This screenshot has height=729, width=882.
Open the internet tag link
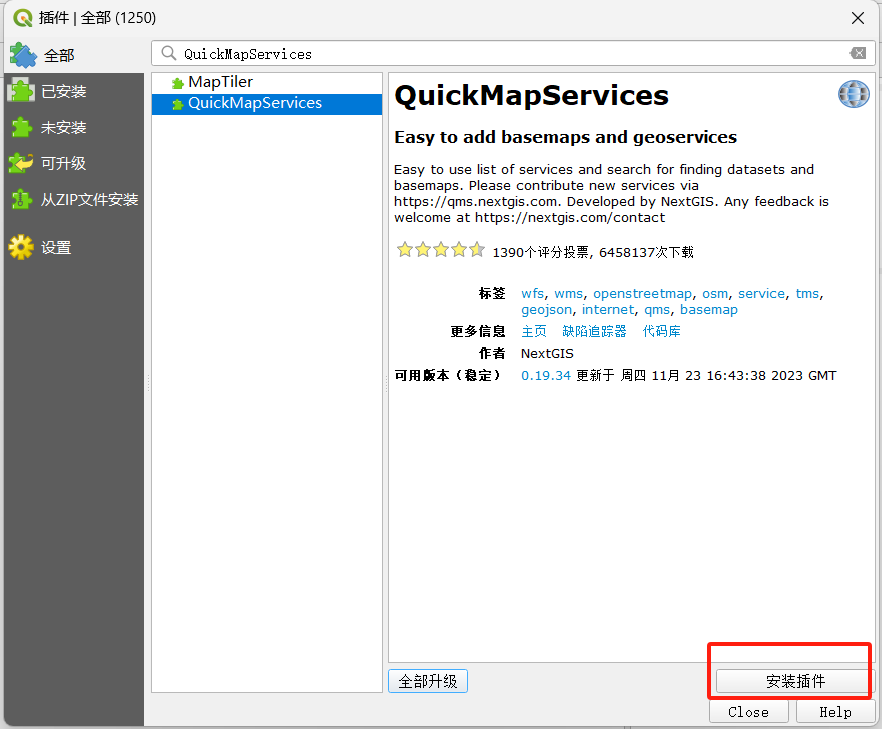click(x=608, y=310)
